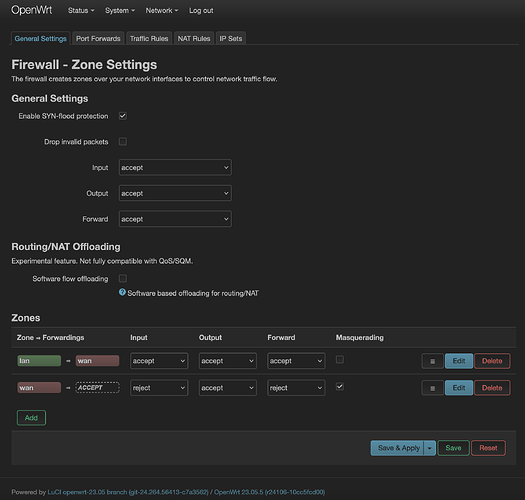The height and width of the screenshot is (500, 525).
Task: Open the Network menu
Action: (x=162, y=10)
